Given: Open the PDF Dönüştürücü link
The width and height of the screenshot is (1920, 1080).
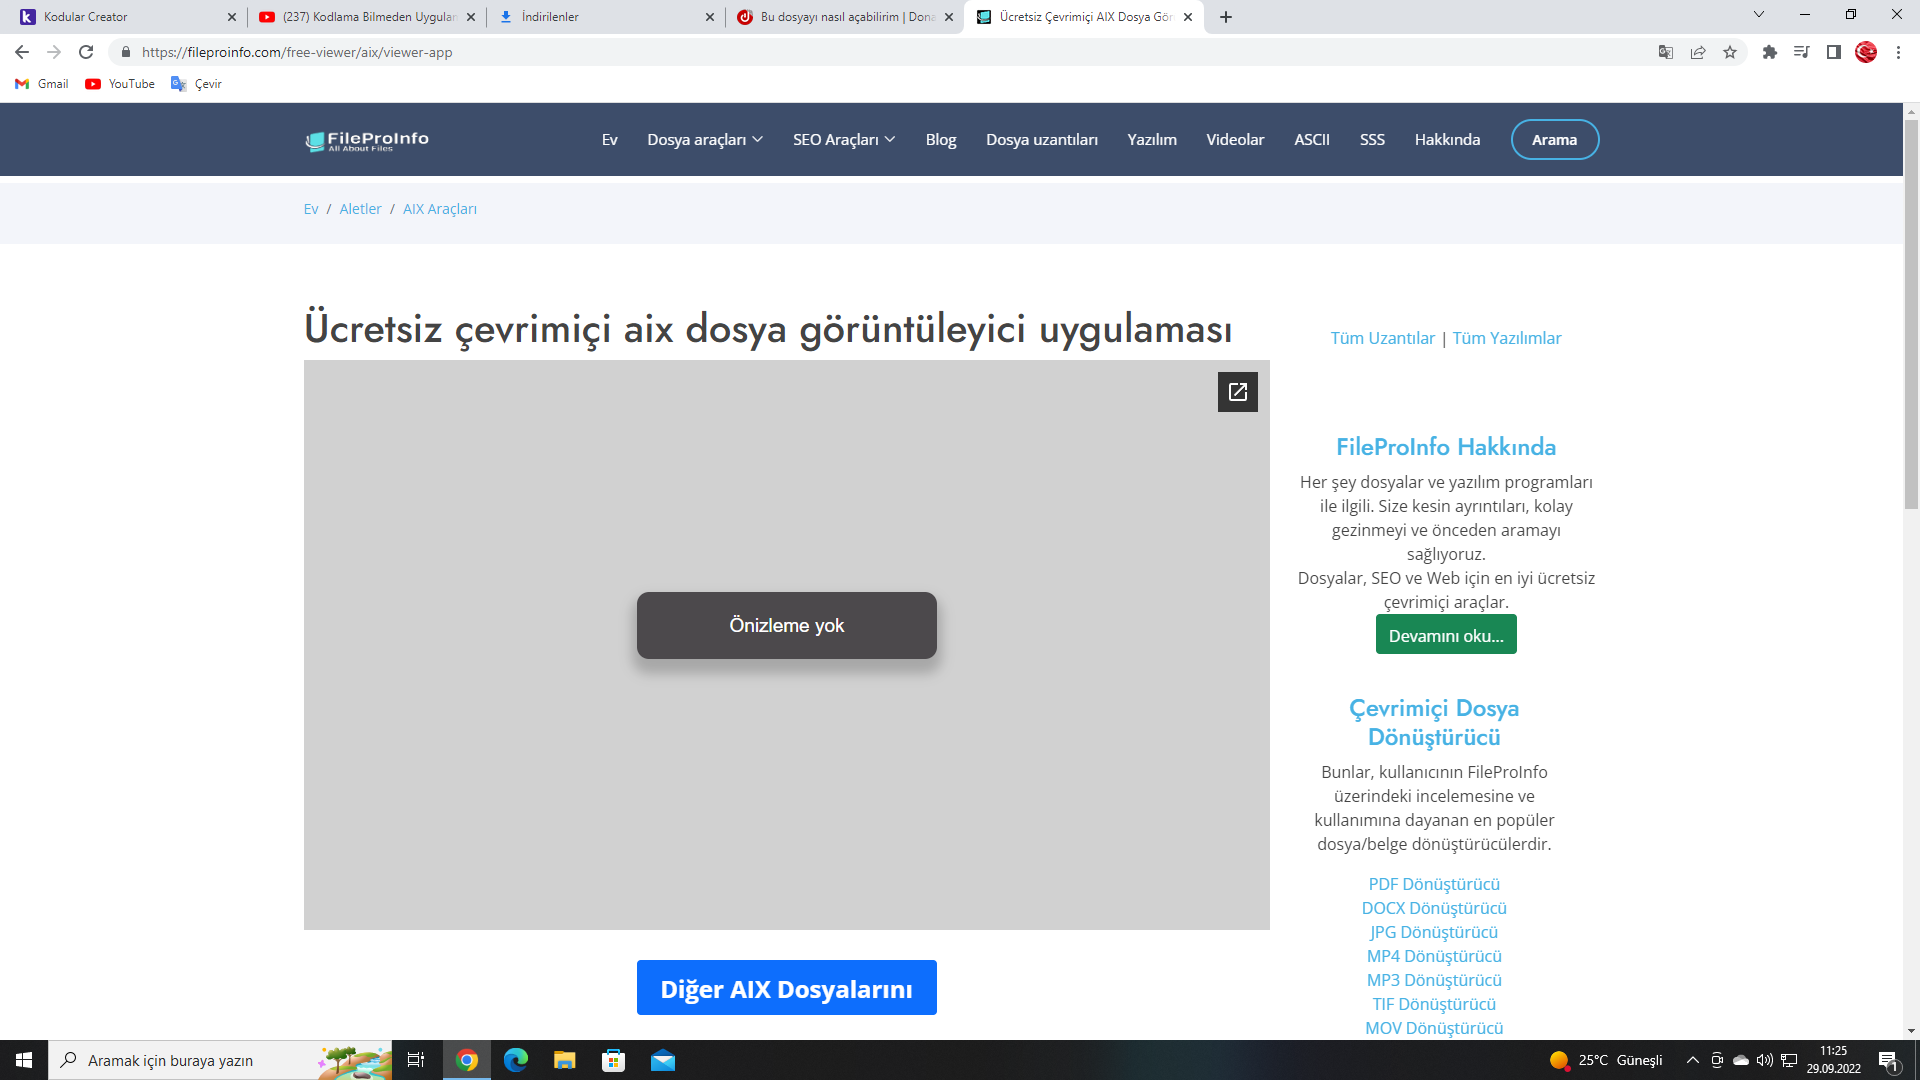Looking at the screenshot, I should (1433, 884).
